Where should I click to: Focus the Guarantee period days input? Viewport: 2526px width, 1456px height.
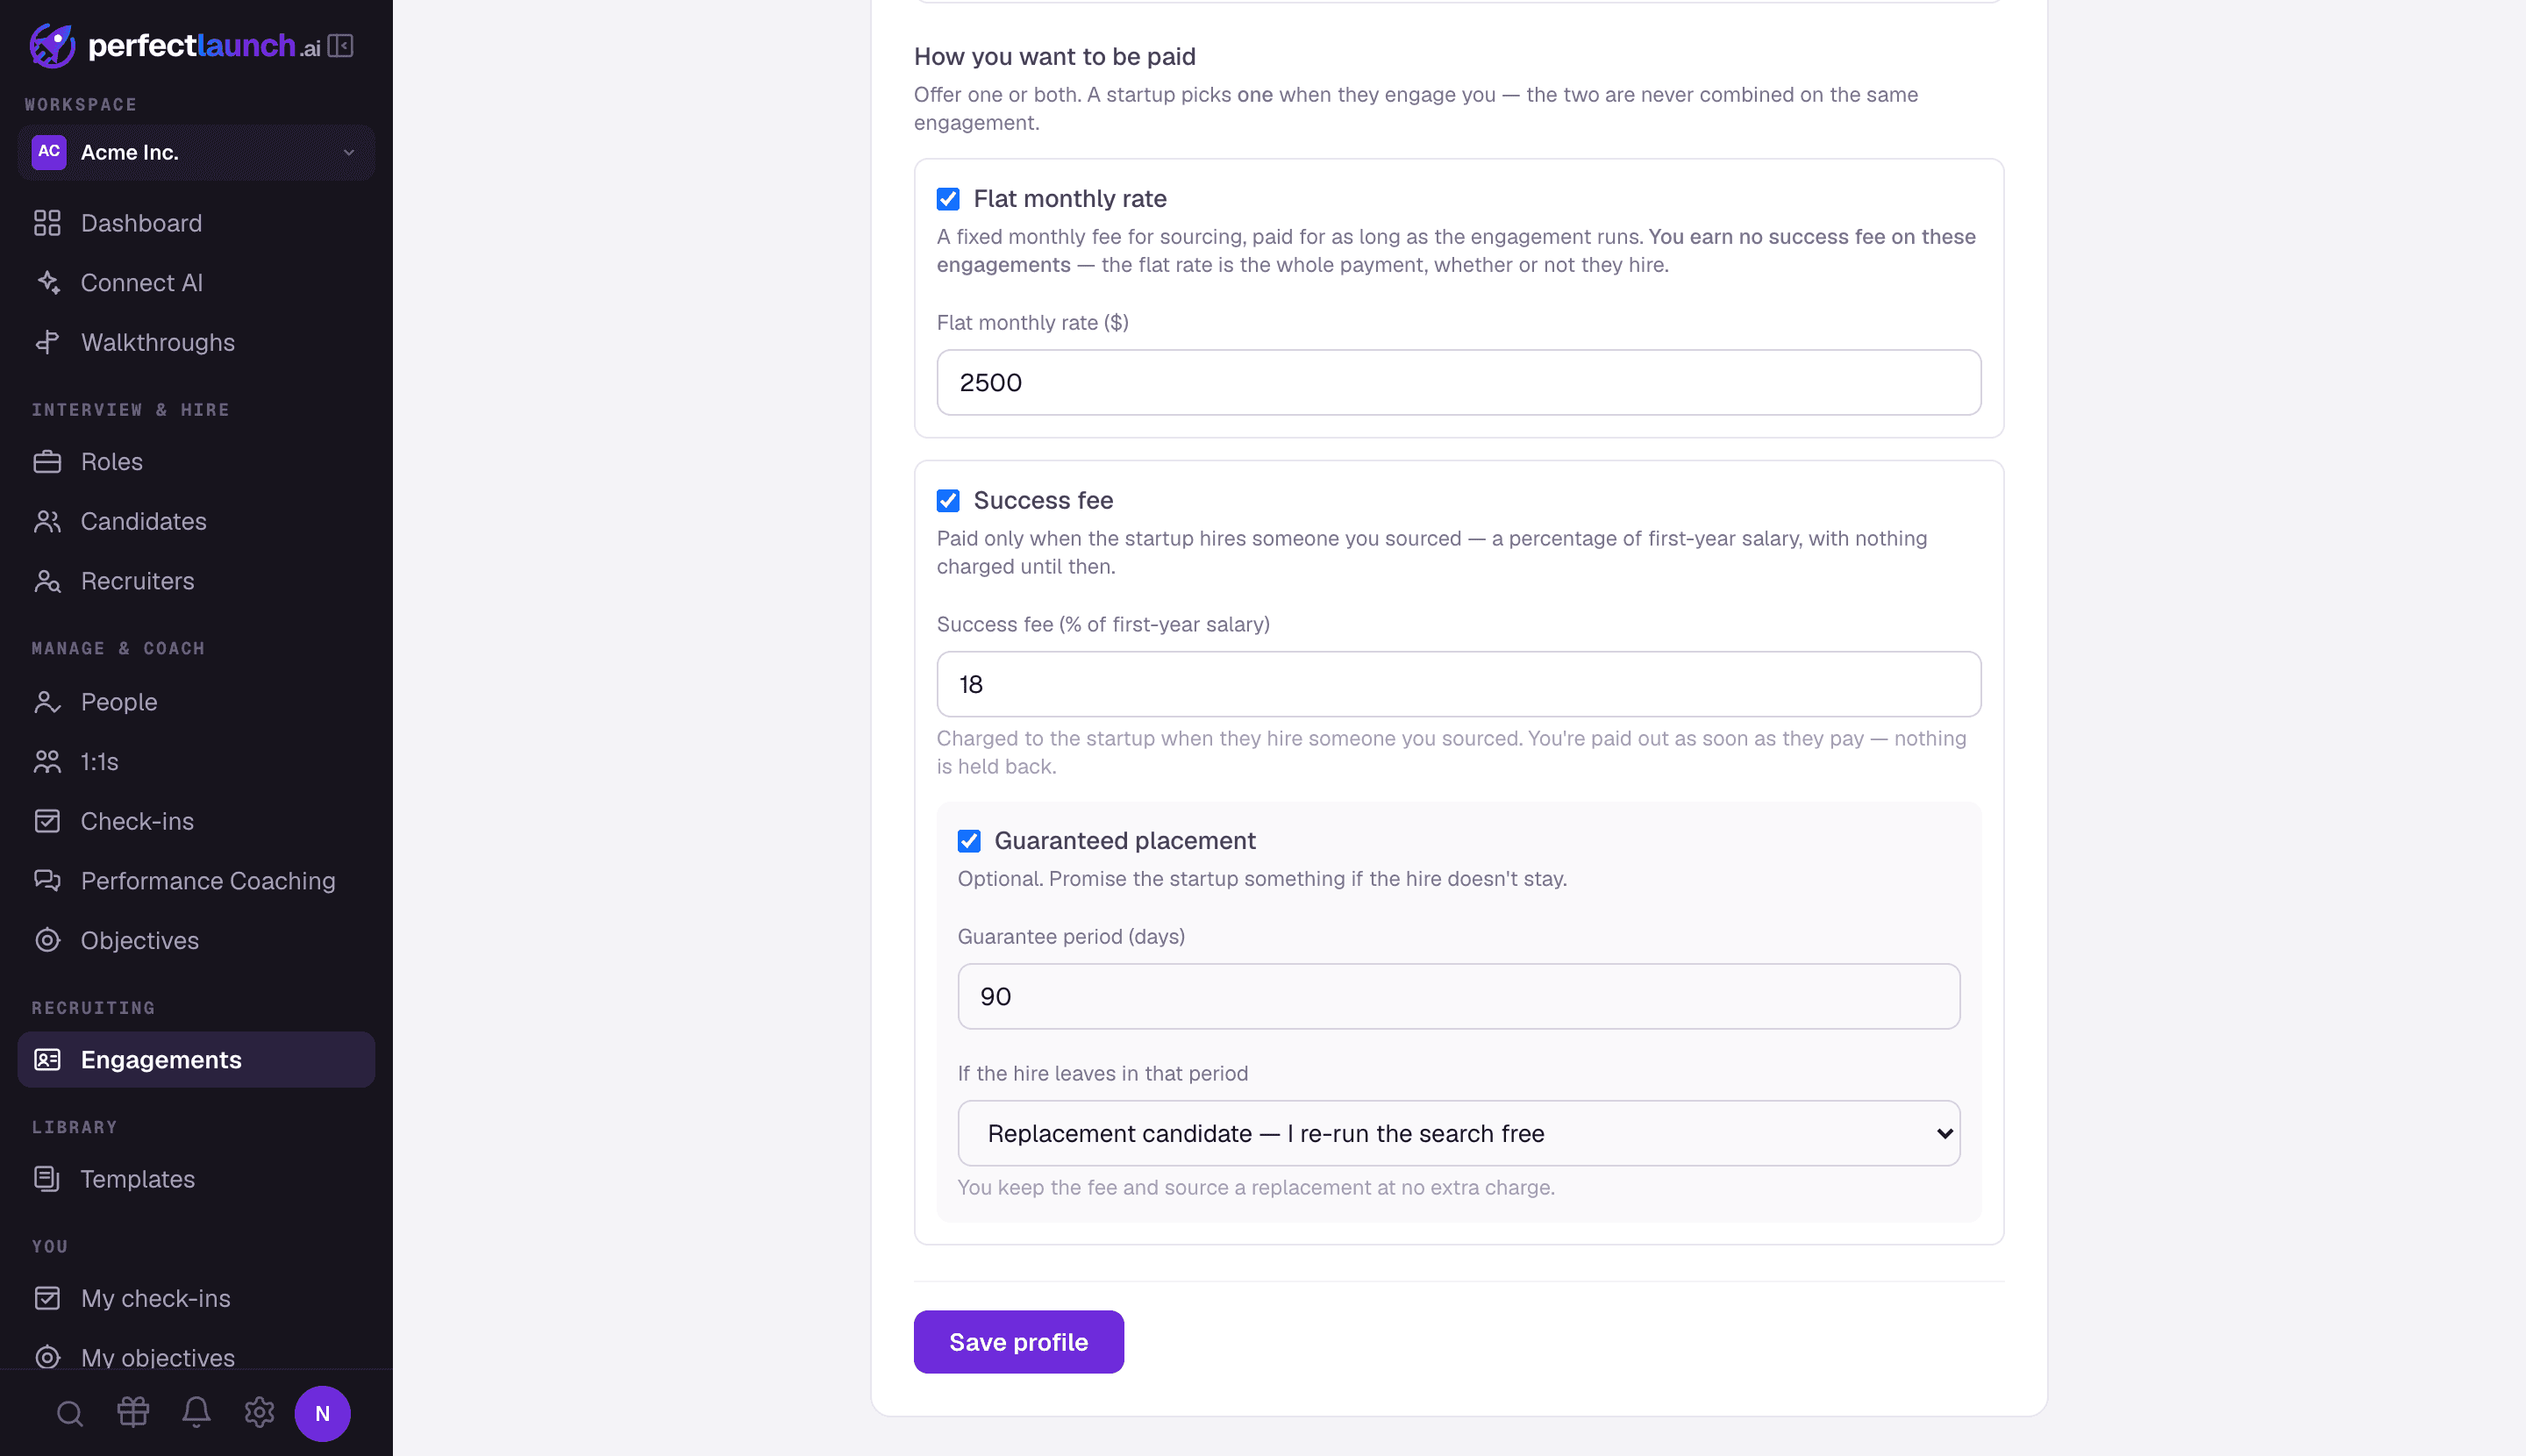coord(1458,996)
